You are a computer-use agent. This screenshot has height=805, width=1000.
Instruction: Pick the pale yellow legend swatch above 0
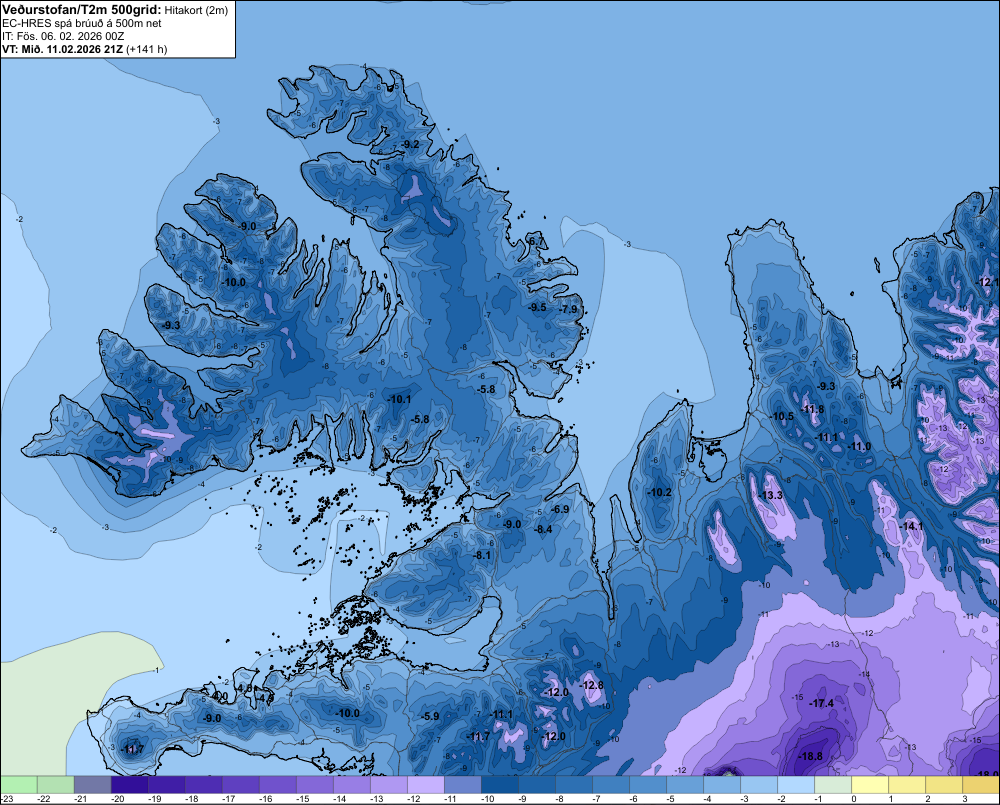tap(871, 784)
